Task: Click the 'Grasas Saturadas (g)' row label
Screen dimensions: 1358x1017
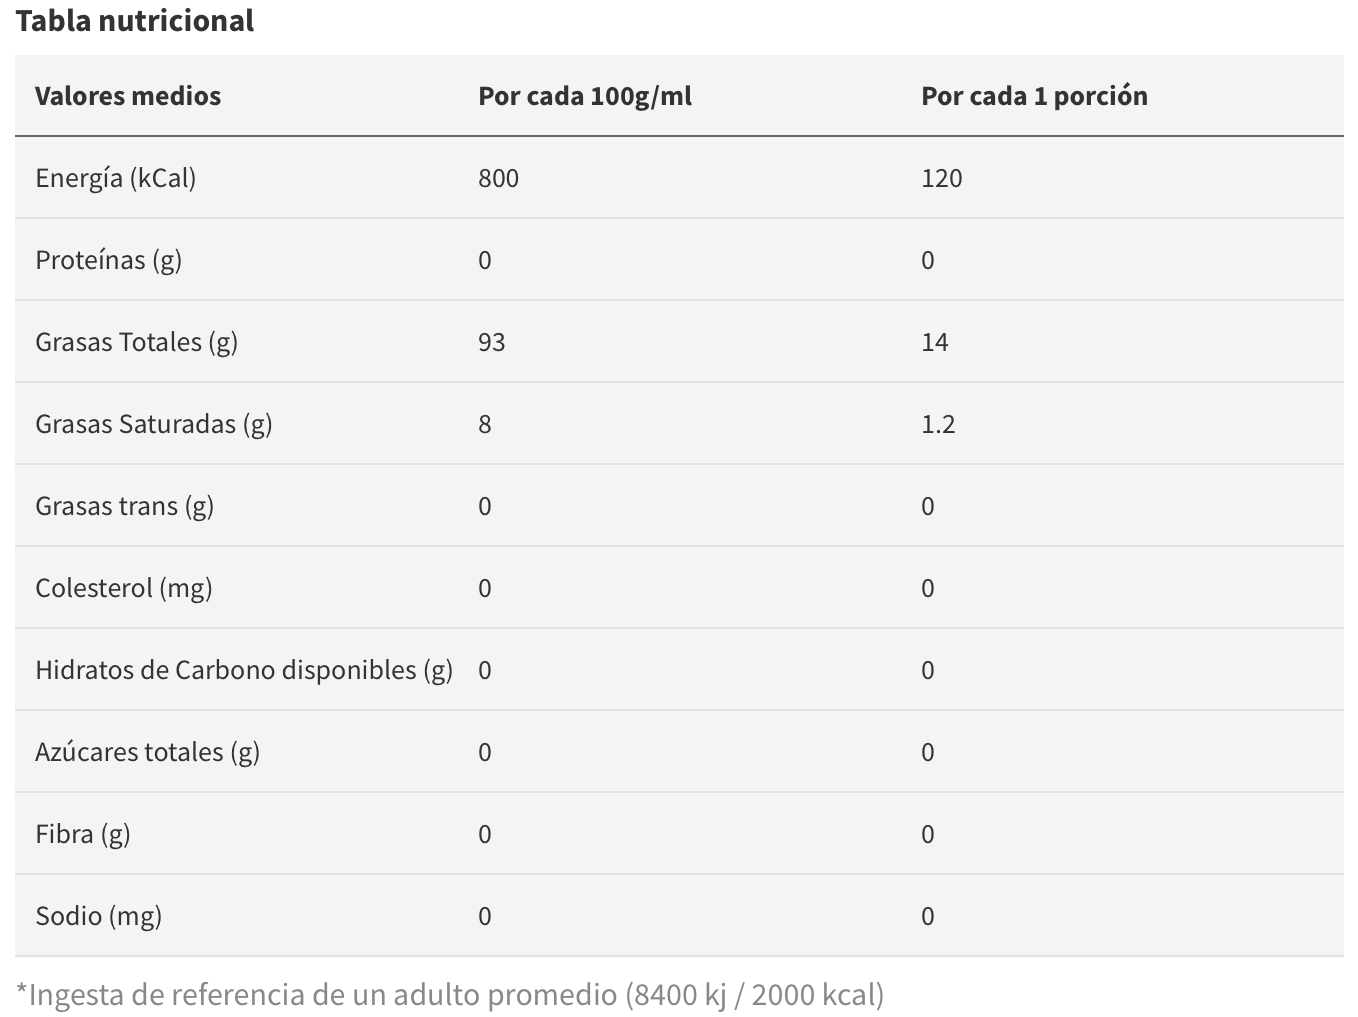Action: [x=153, y=424]
